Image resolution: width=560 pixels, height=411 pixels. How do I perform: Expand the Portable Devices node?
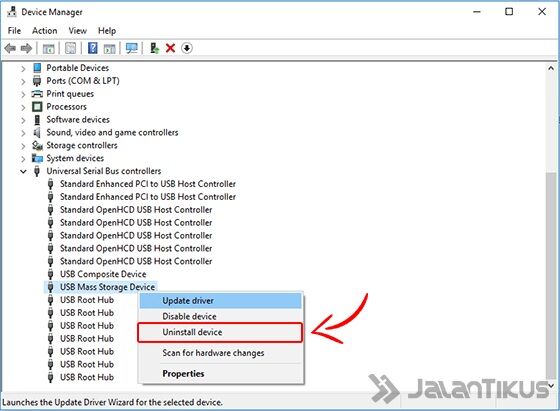tap(23, 69)
